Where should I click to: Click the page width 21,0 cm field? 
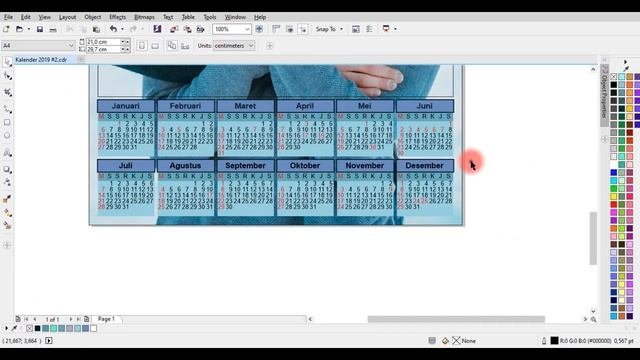click(102, 42)
